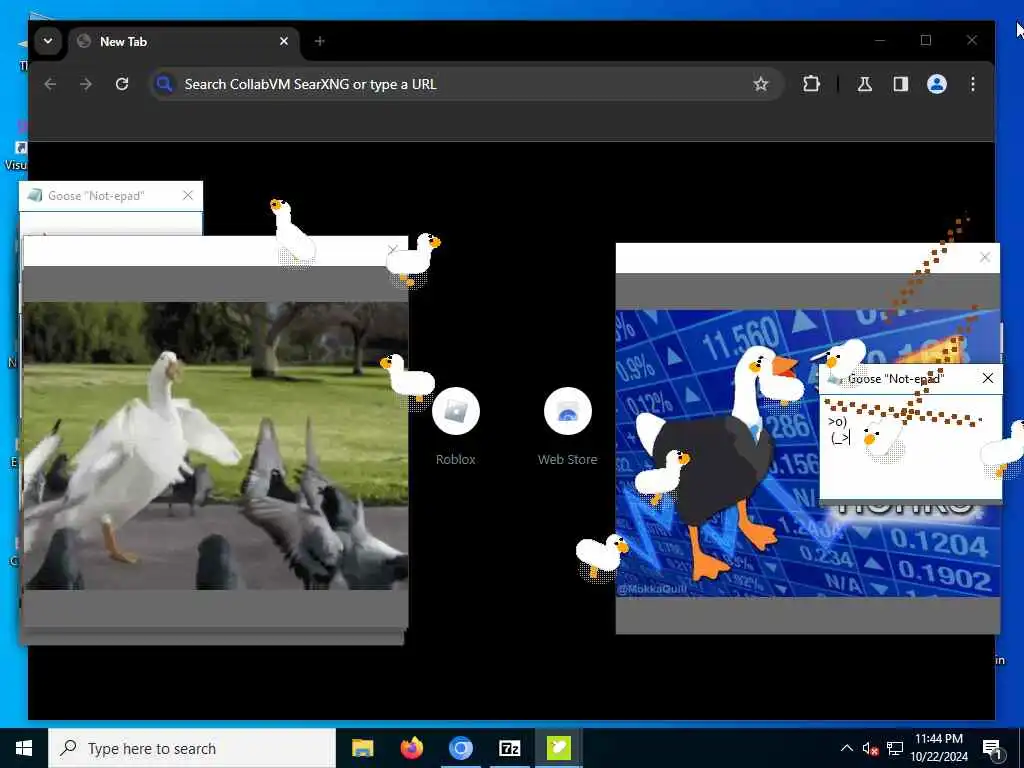Viewport: 1024px width, 768px height.
Task: Close the goose and pigeons image window
Action: pyautogui.click(x=392, y=250)
